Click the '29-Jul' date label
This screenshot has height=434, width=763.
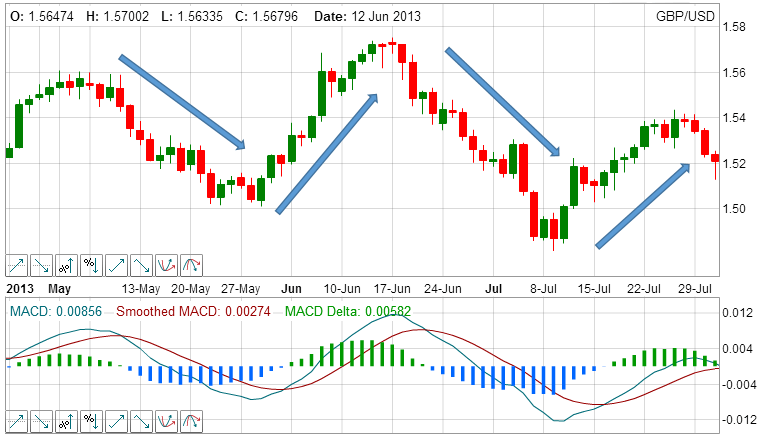pos(695,289)
